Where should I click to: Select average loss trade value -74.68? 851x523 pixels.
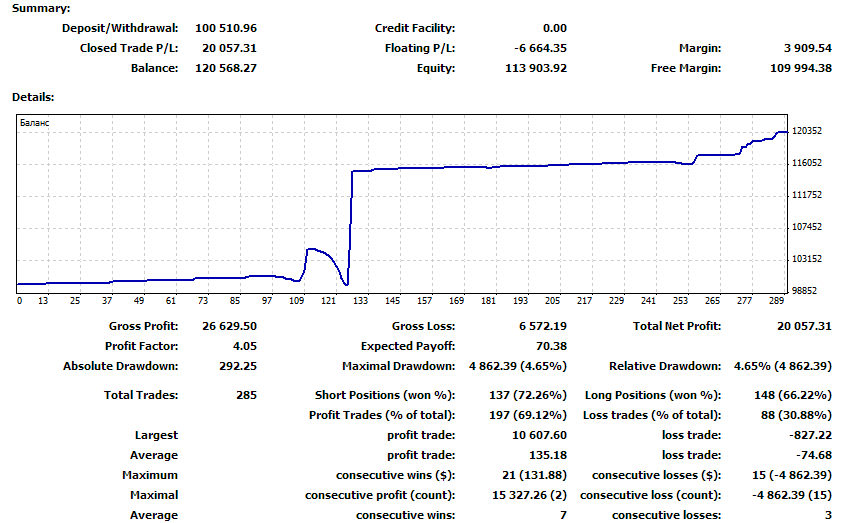click(x=814, y=455)
